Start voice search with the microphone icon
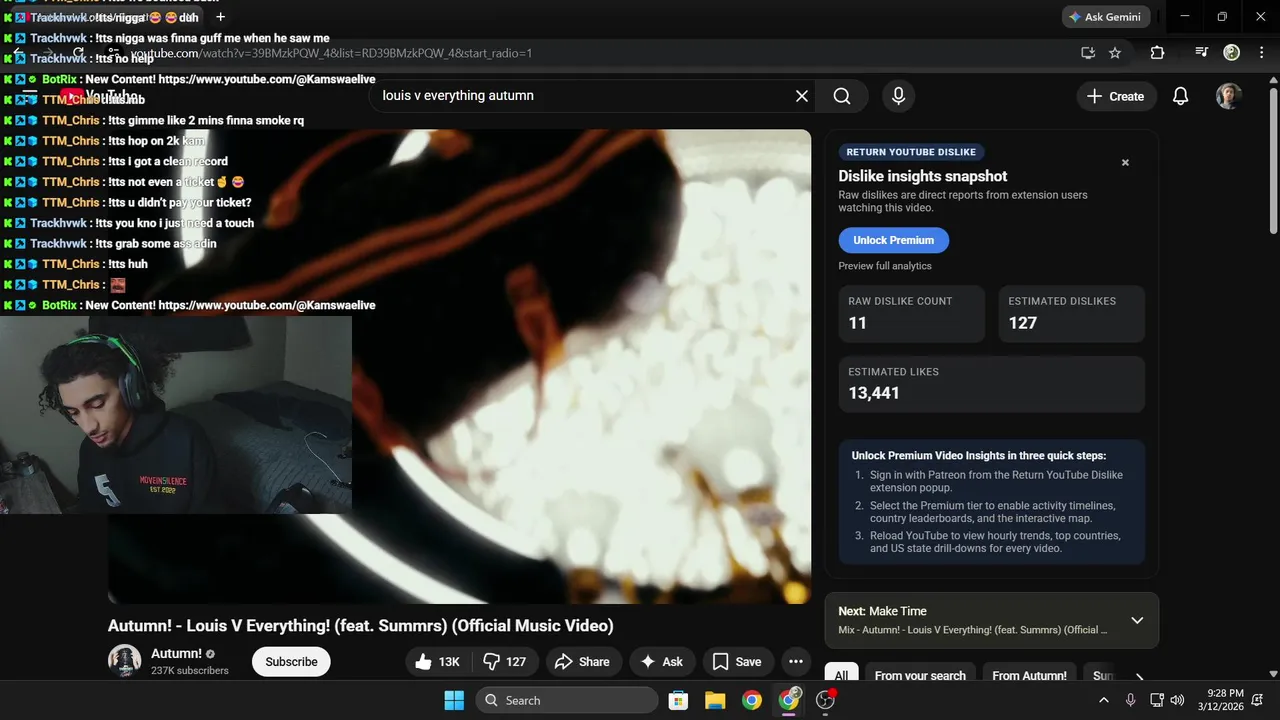Viewport: 1280px width, 720px height. [898, 96]
